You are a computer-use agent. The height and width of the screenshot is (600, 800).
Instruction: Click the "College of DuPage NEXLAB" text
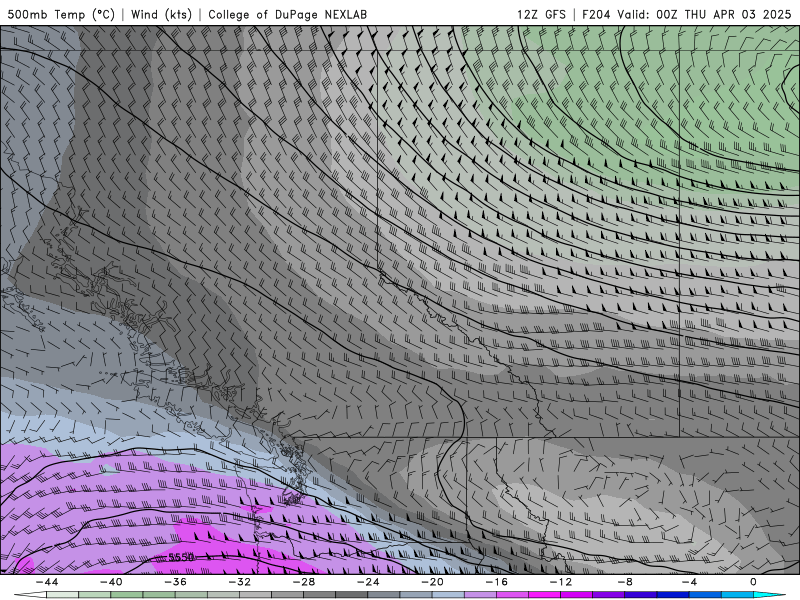pyautogui.click(x=287, y=14)
